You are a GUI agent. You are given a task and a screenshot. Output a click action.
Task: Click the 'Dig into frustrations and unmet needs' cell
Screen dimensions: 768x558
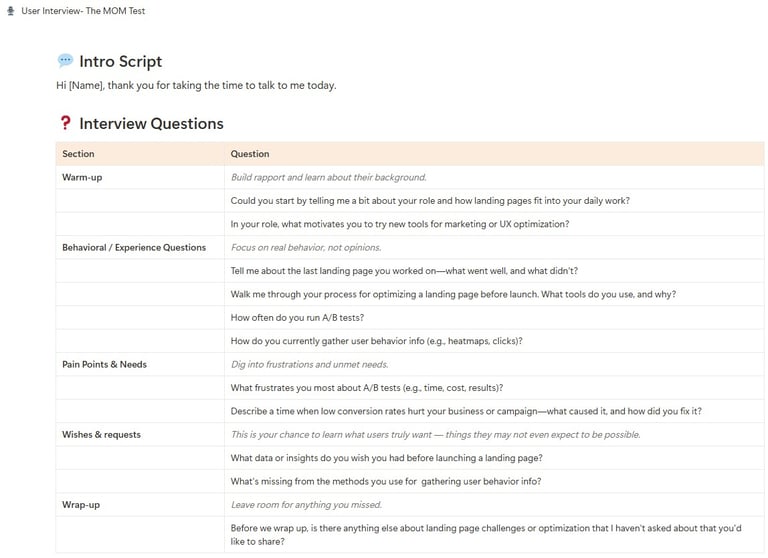(494, 364)
